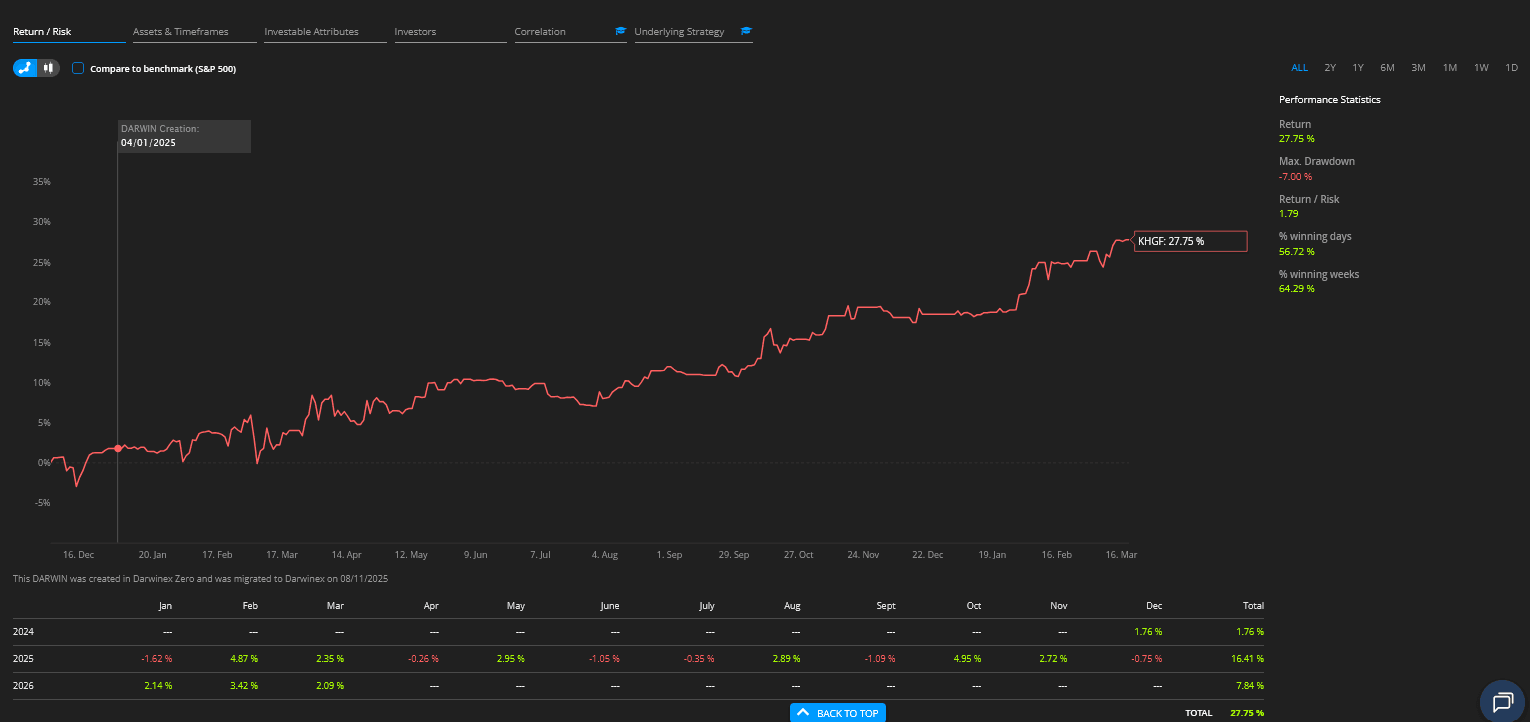Open the chat support bubble icon

[x=1502, y=702]
